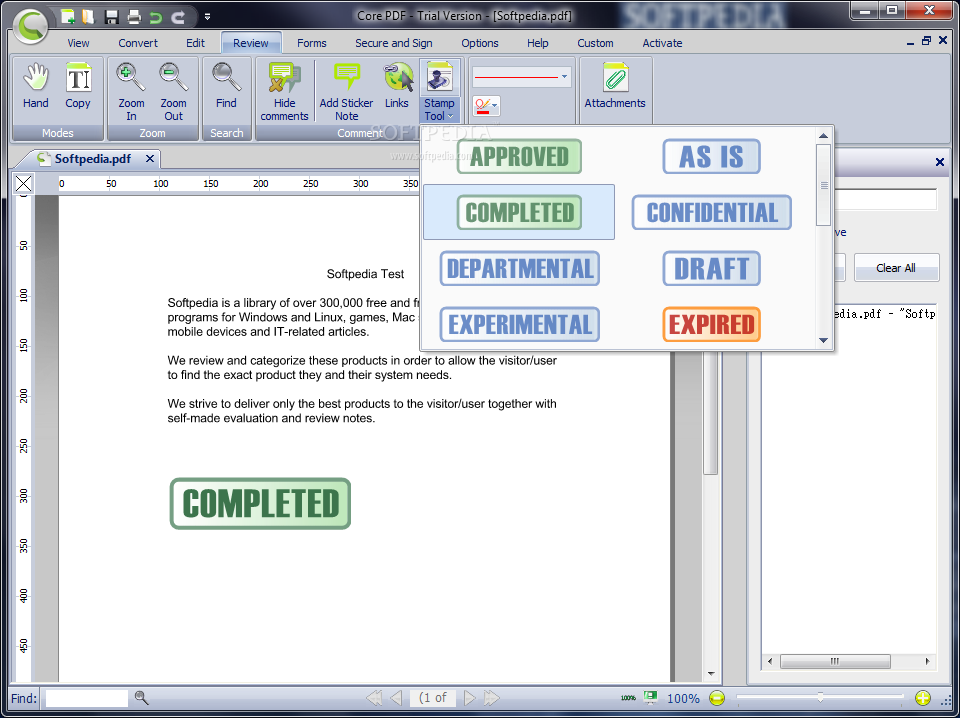Click the results panel horizontal scrollbar thumb
The image size is (960, 718).
(x=835, y=661)
